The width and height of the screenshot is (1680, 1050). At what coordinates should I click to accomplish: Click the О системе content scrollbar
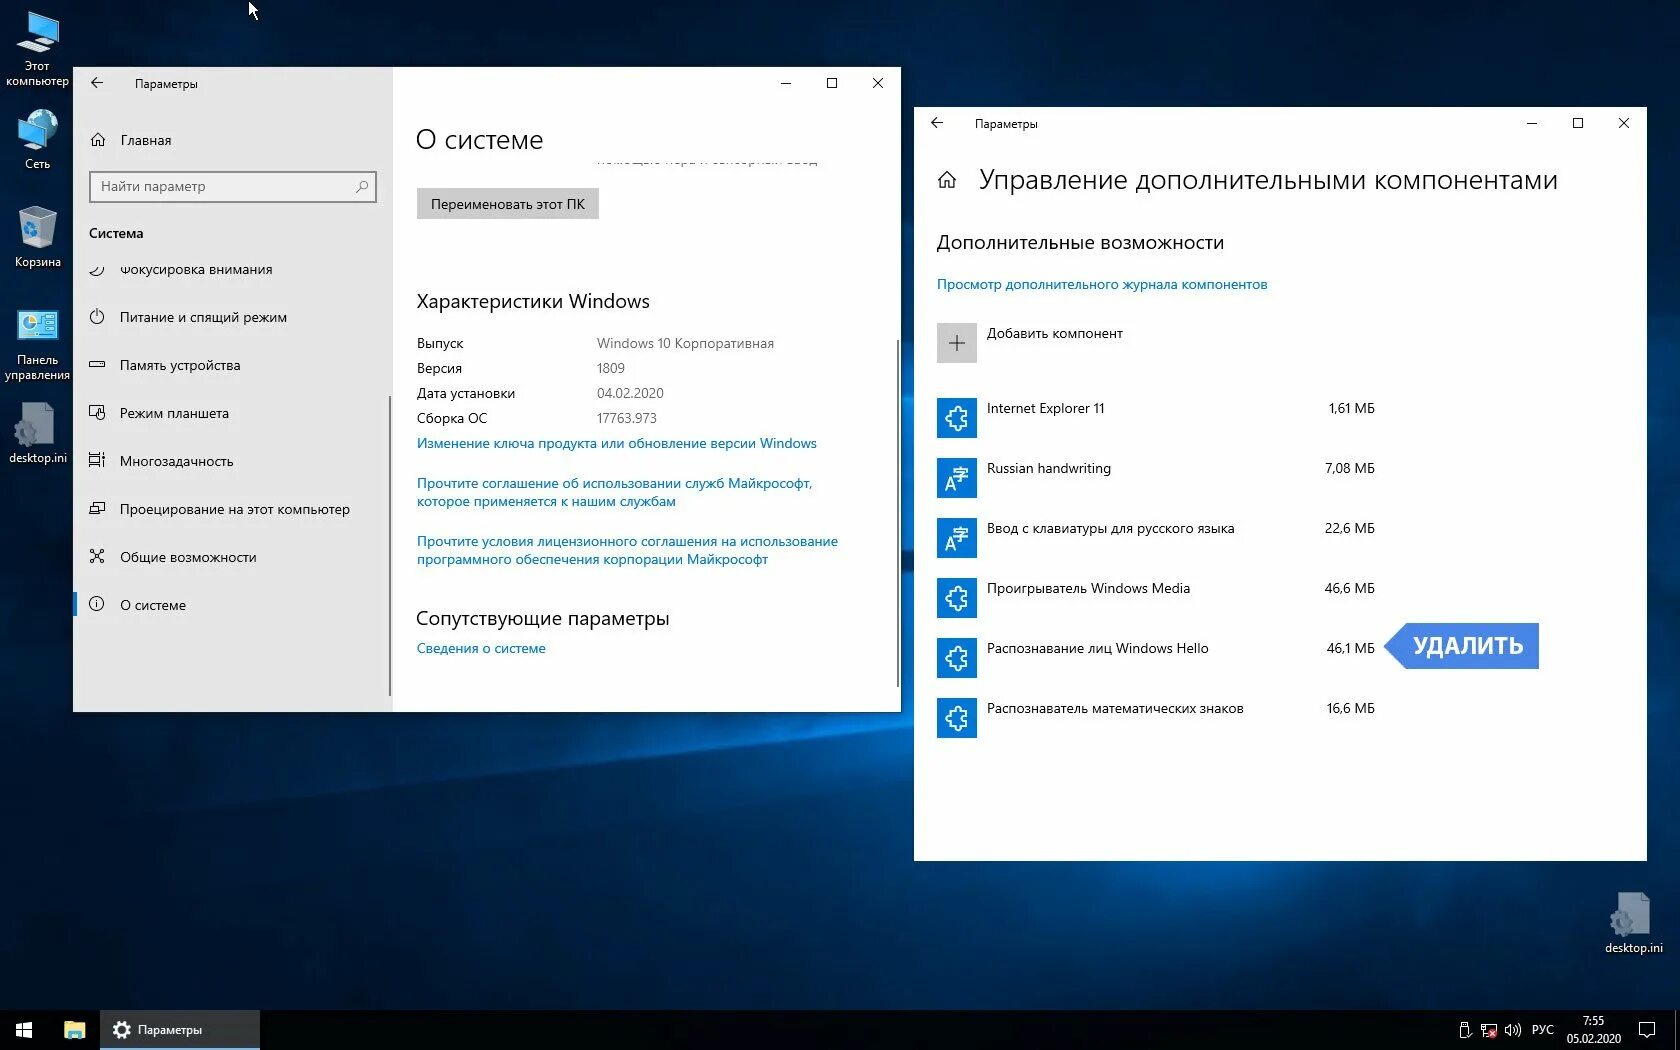(897, 512)
